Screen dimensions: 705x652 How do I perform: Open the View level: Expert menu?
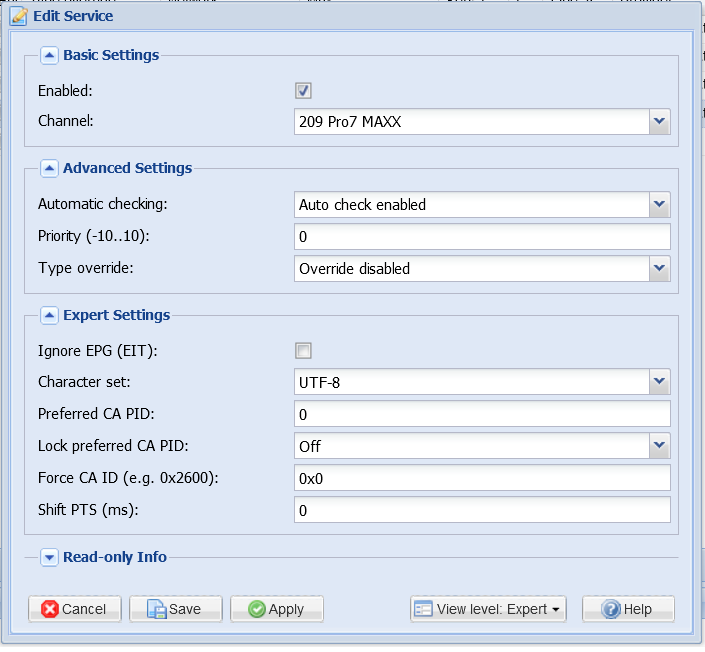pyautogui.click(x=488, y=609)
